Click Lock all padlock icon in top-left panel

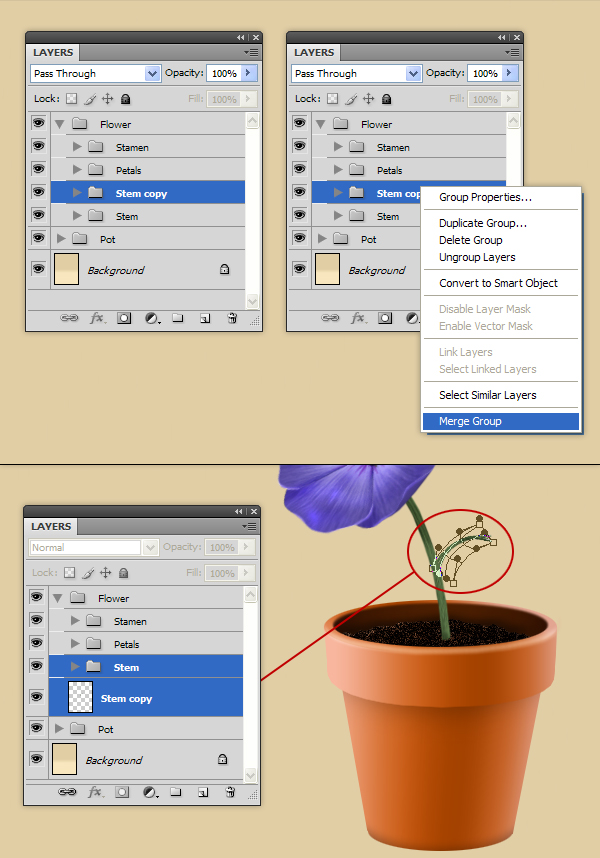[125, 99]
